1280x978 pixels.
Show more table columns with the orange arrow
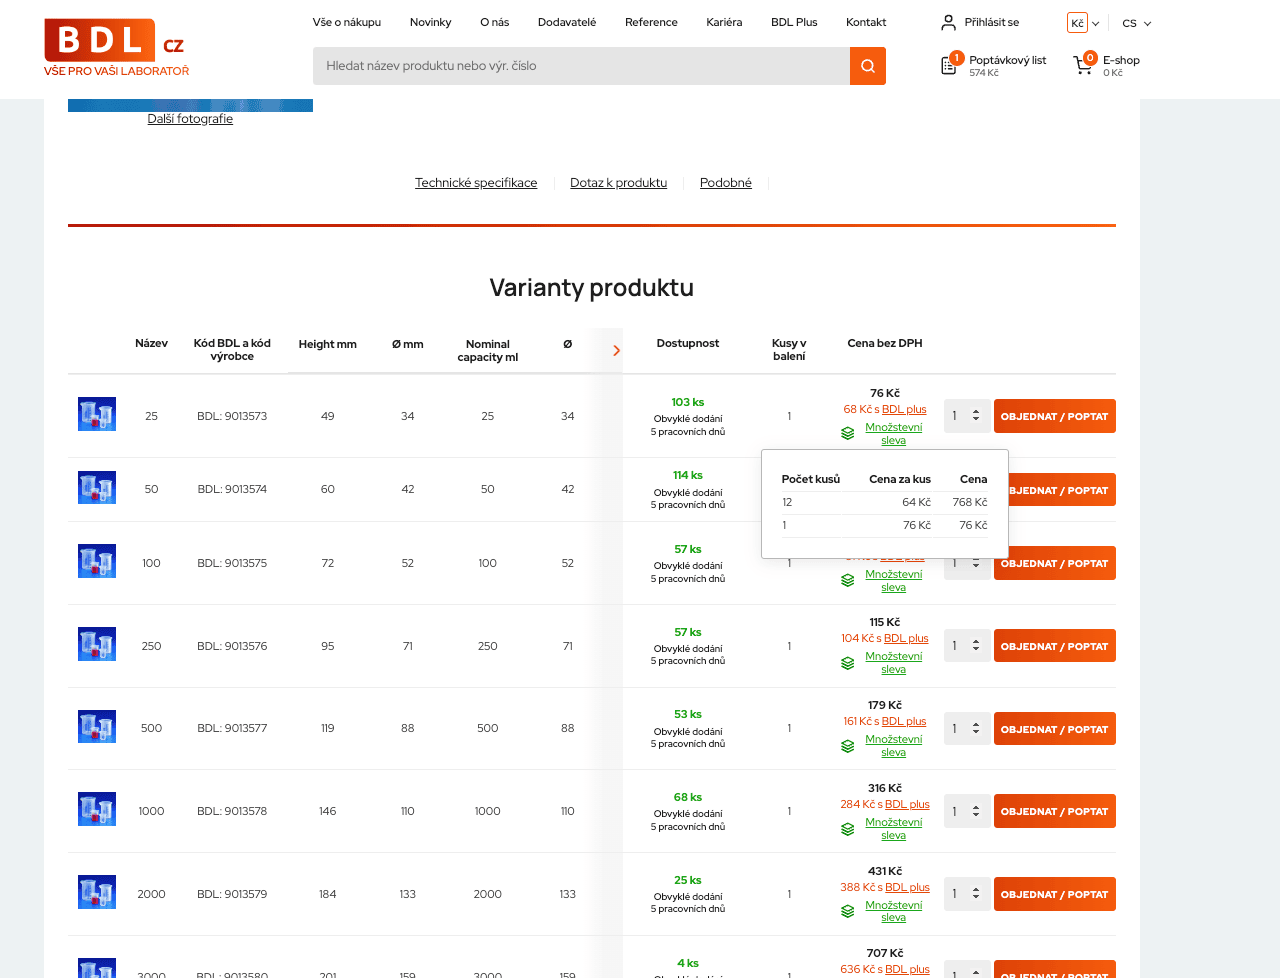[x=616, y=350]
